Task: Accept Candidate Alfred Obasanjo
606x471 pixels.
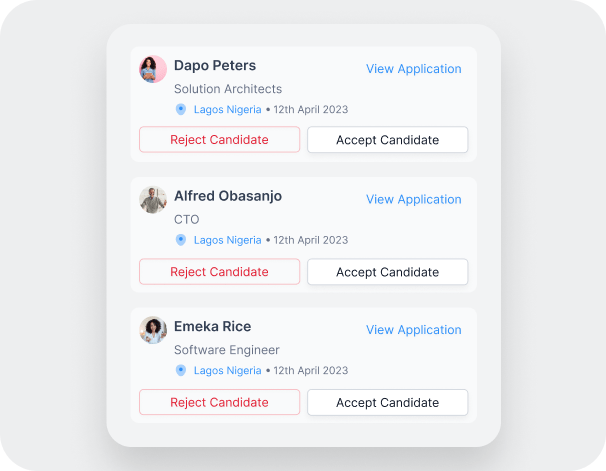Action: [388, 272]
